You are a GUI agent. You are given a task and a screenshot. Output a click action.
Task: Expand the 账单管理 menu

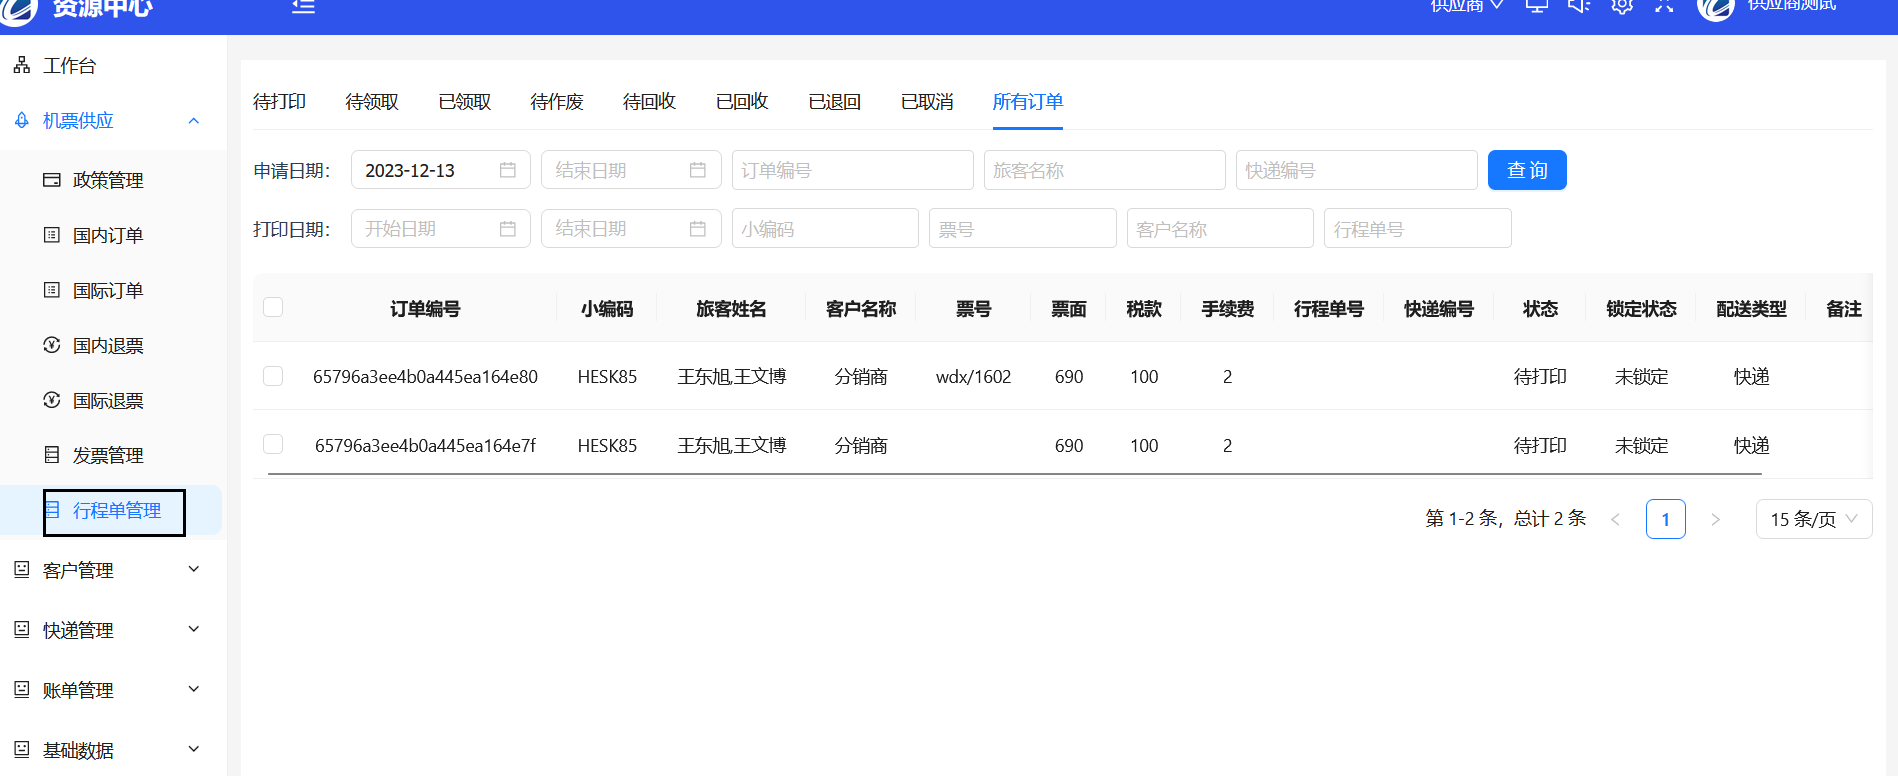click(x=194, y=689)
